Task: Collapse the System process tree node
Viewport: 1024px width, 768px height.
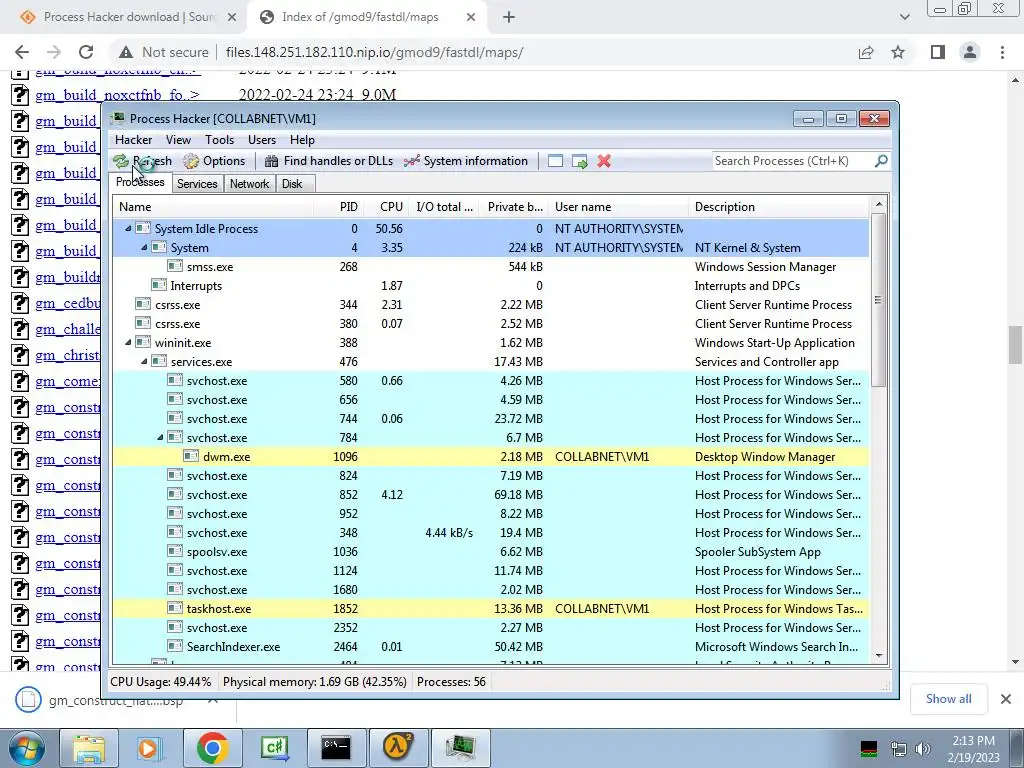Action: (144, 248)
